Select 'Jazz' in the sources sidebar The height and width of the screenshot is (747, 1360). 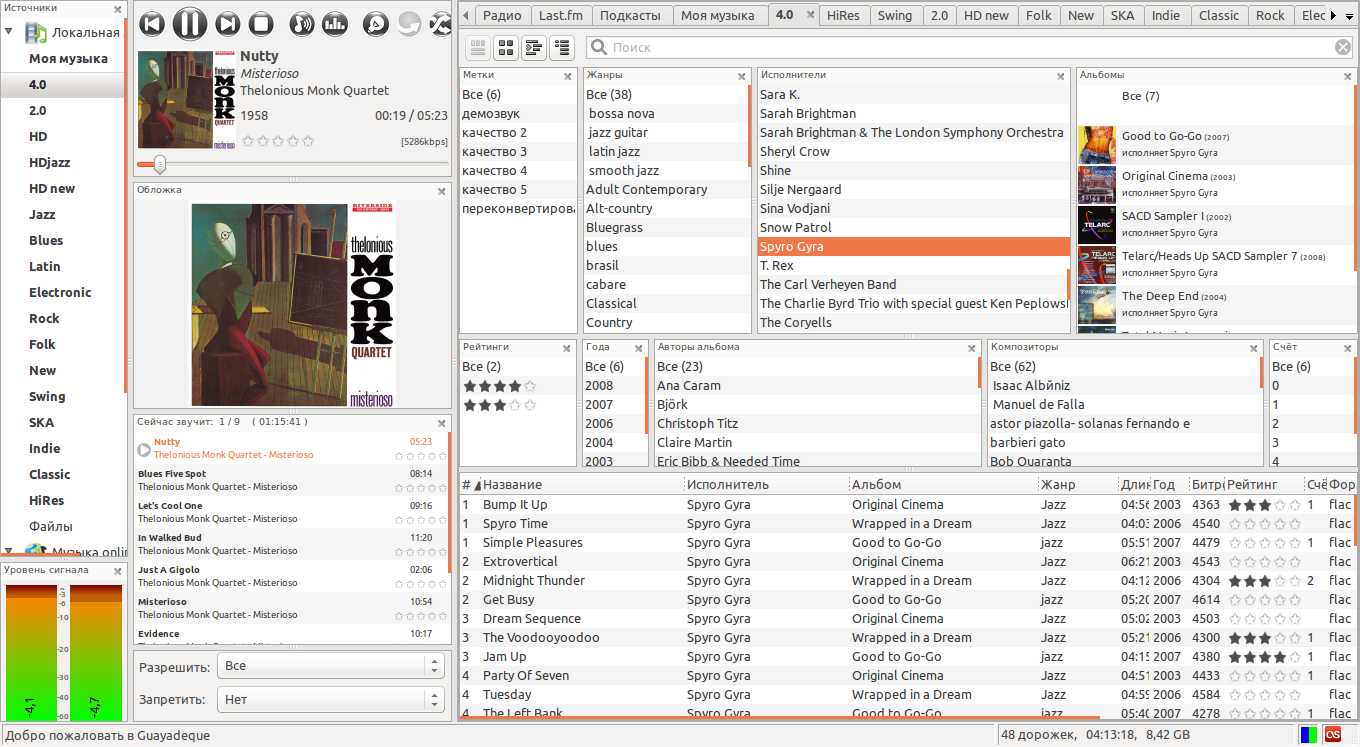[42, 214]
